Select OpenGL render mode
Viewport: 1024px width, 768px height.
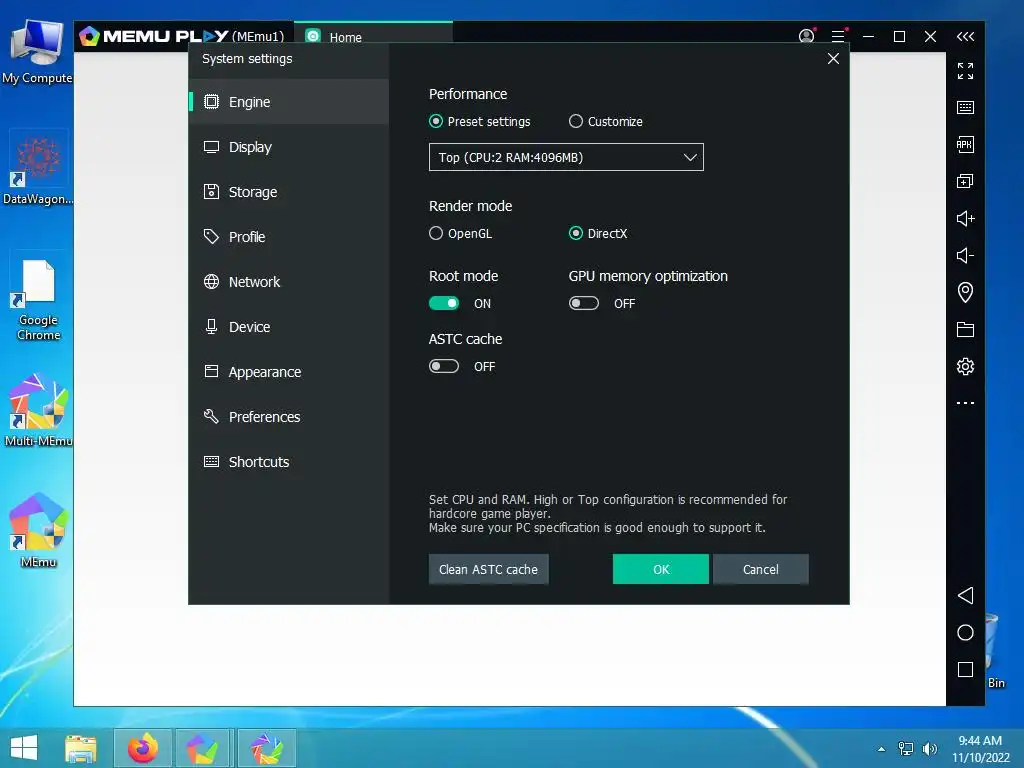(x=436, y=233)
